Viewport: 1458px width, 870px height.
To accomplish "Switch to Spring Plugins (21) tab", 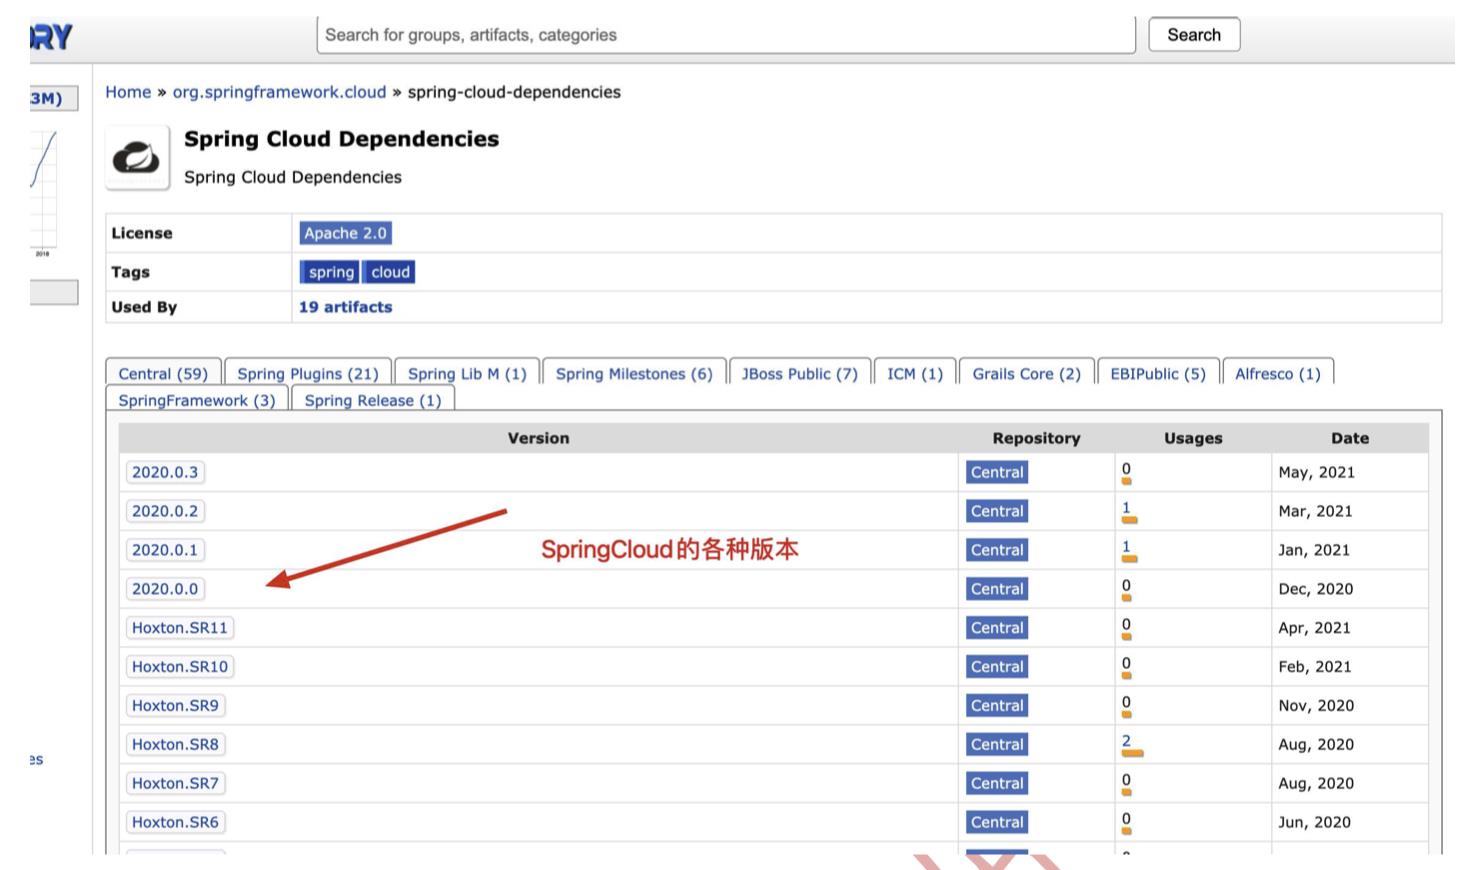I will coord(308,373).
